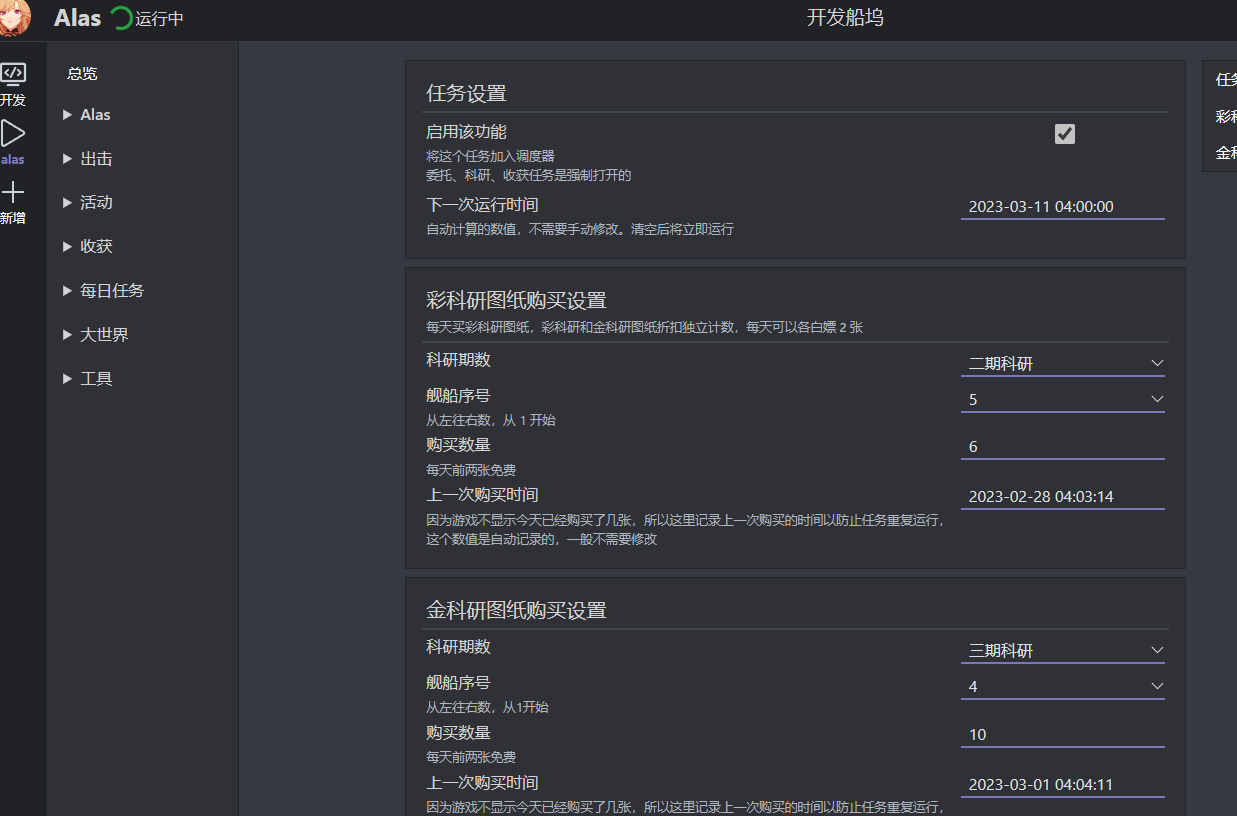This screenshot has width=1237, height=816.
Task: Click the 任务设置 section heading
Action: click(x=466, y=94)
